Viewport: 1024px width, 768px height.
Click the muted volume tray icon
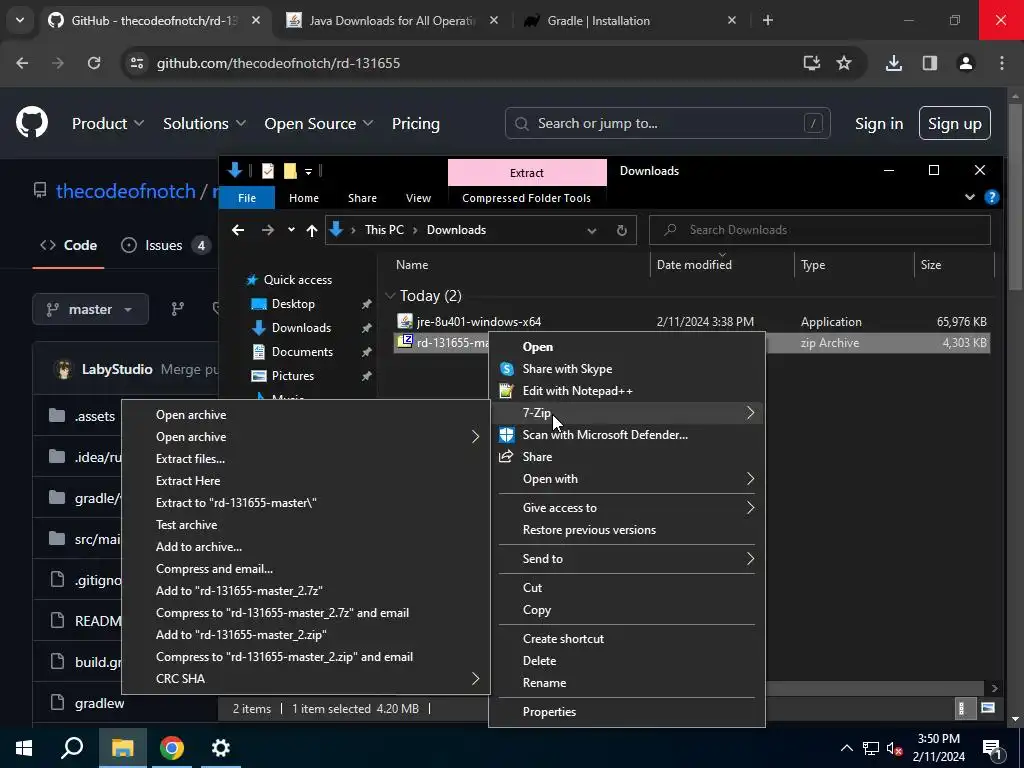point(894,748)
